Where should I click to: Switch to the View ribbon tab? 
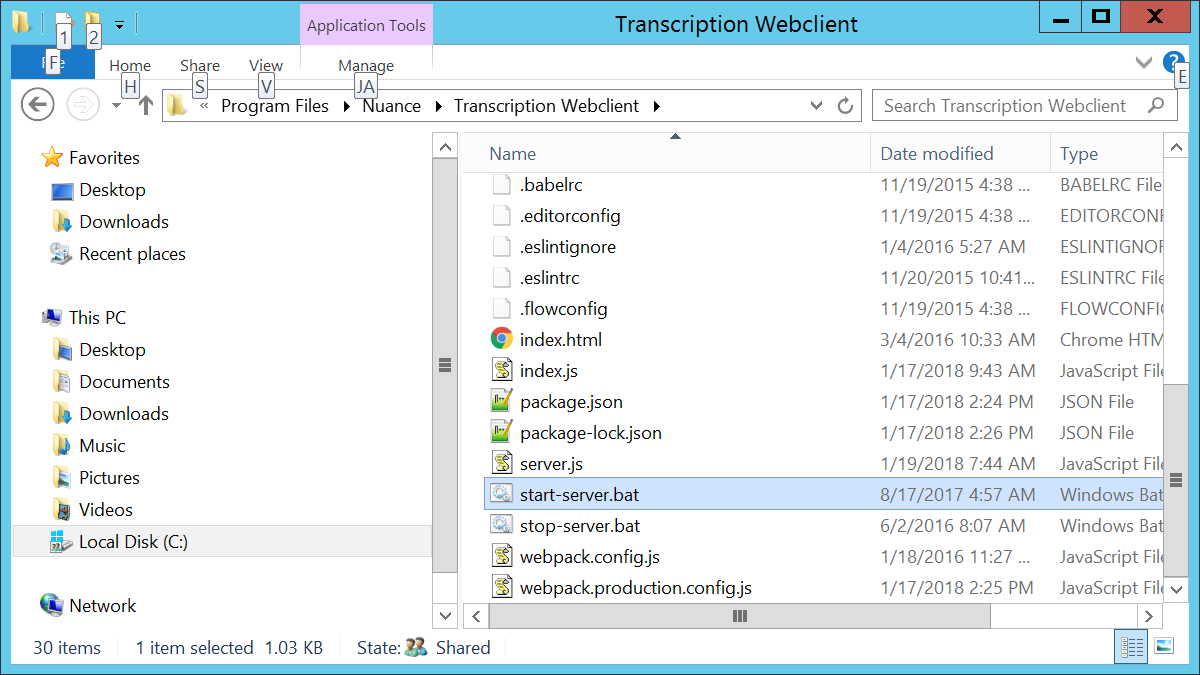pyautogui.click(x=266, y=66)
